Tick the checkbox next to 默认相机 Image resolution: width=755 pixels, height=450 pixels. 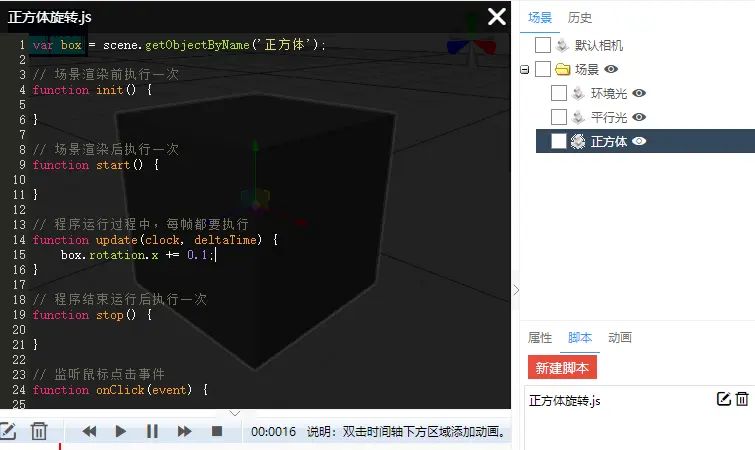click(x=542, y=45)
